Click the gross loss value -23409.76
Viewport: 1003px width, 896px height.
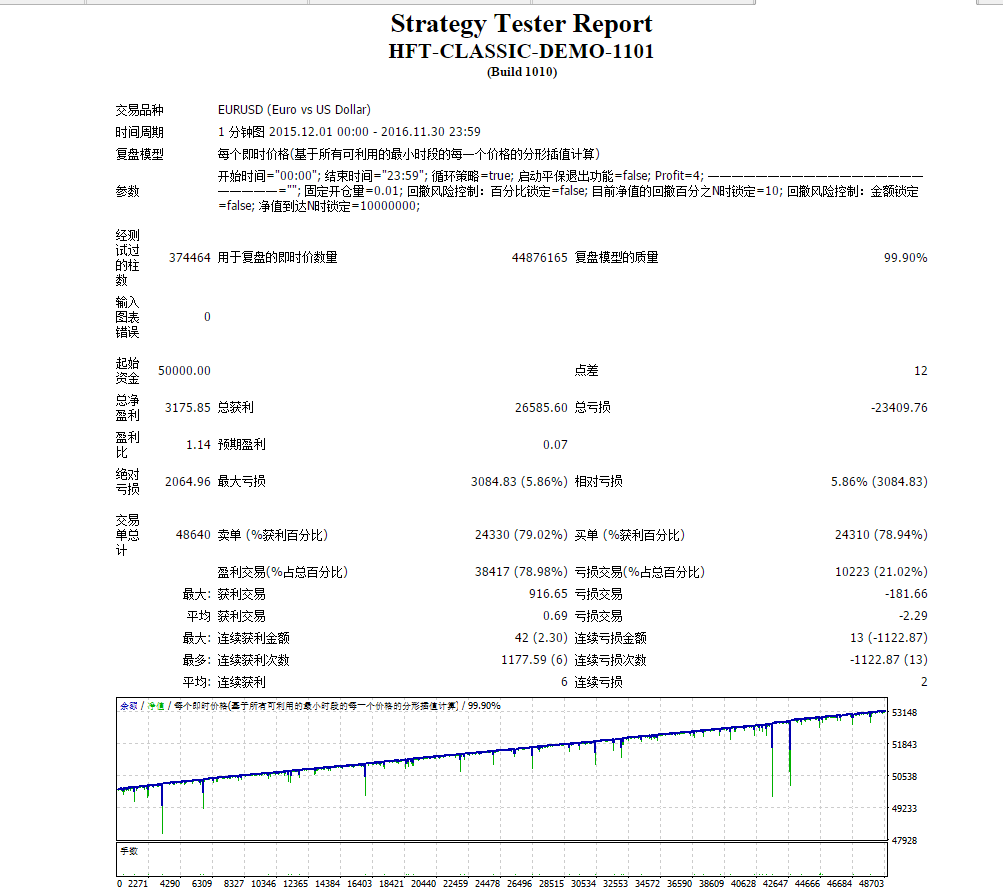point(899,407)
